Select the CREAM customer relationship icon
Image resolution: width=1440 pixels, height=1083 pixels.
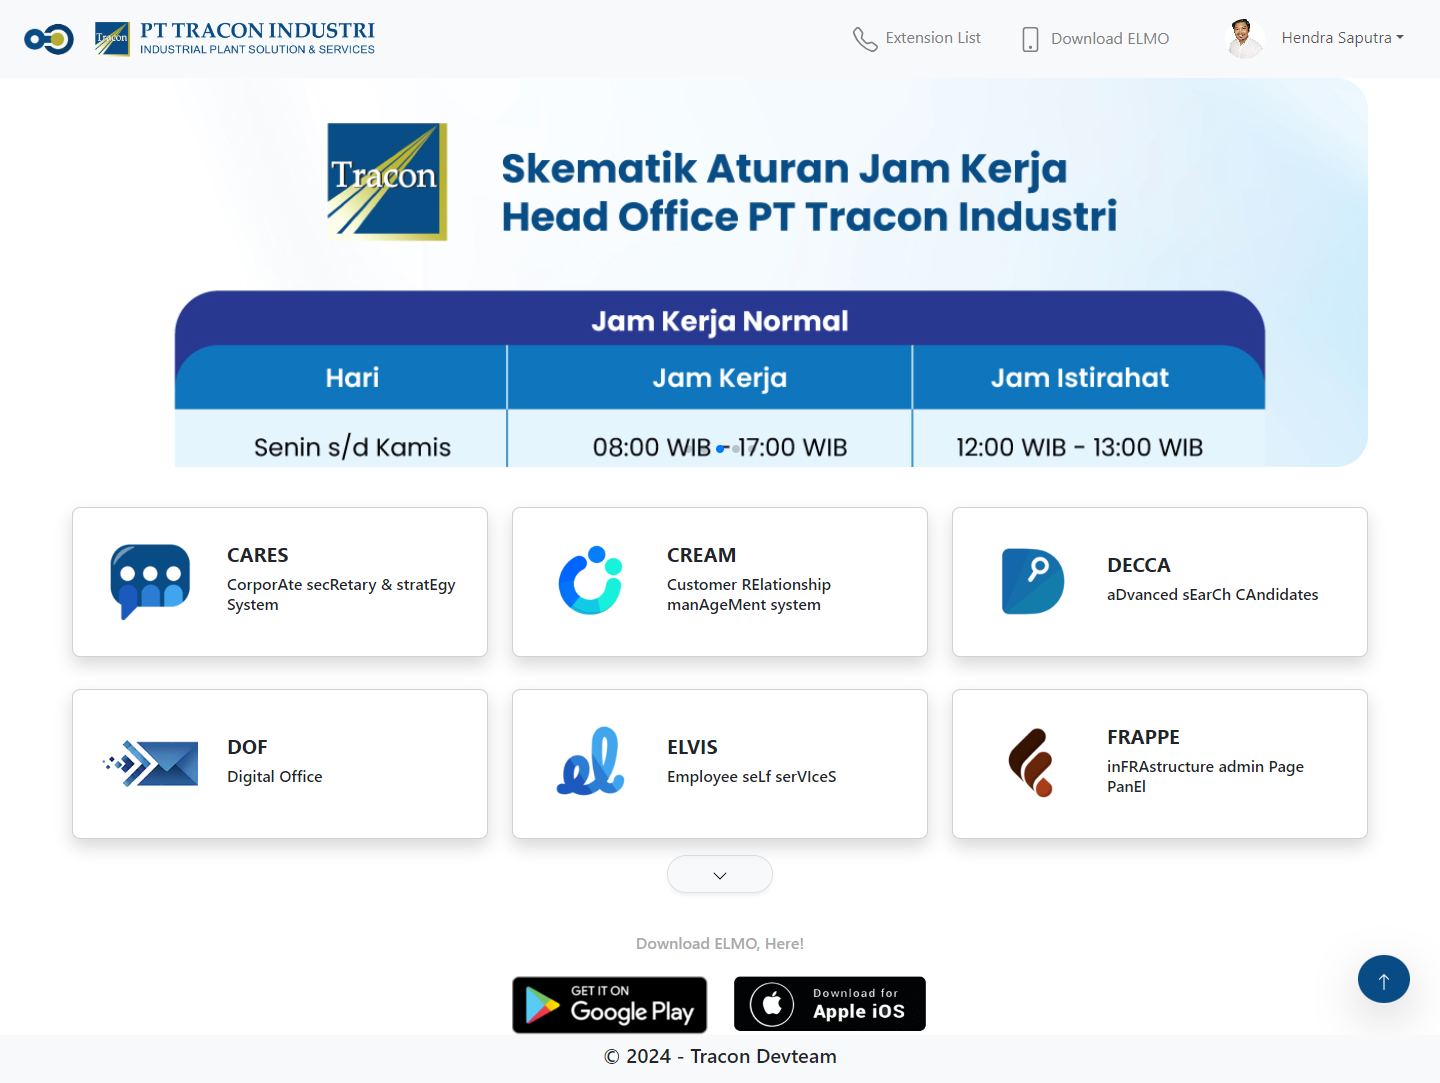pyautogui.click(x=590, y=581)
